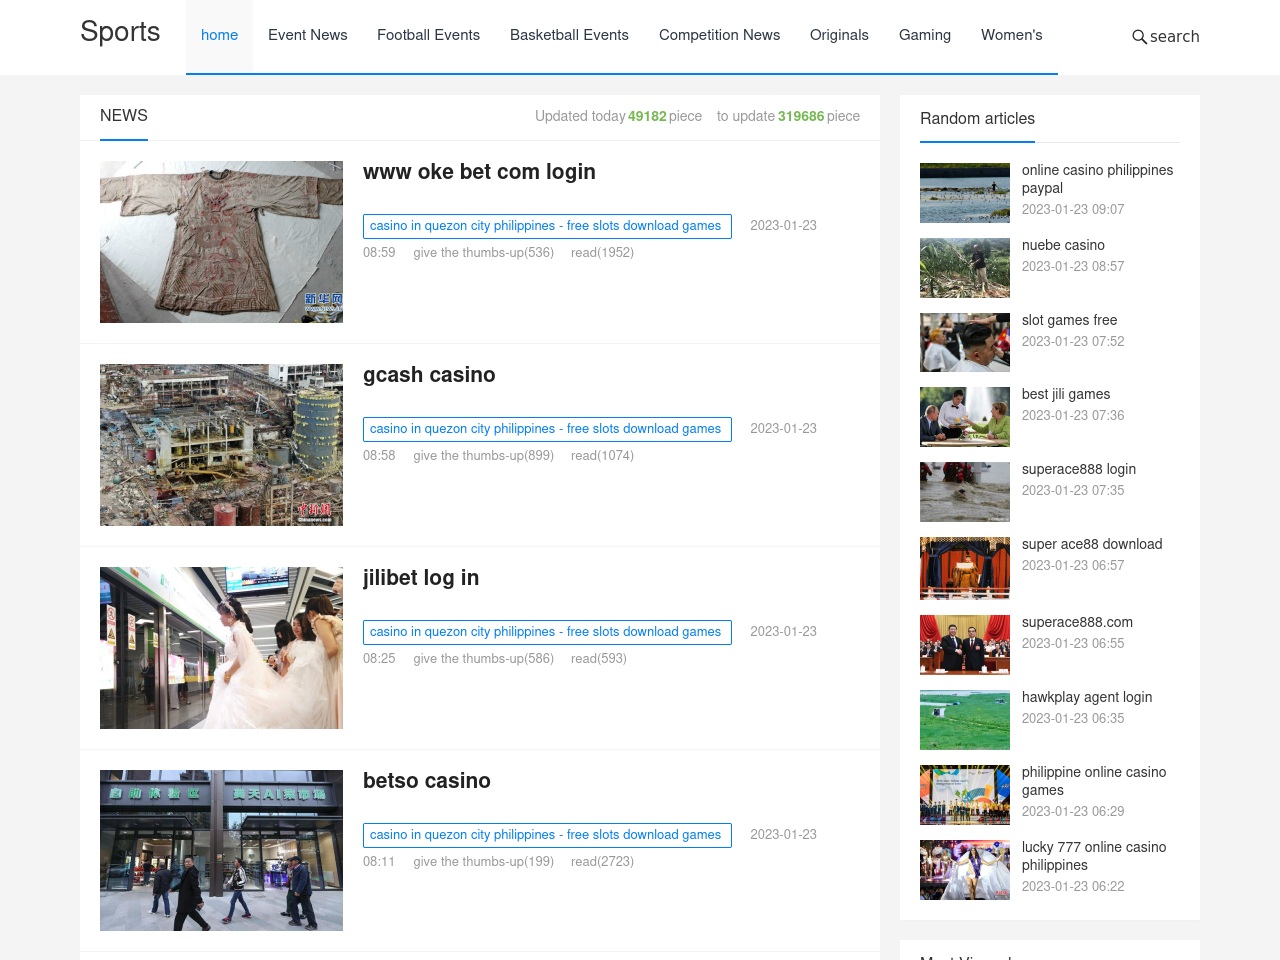Select Basketball Events
The width and height of the screenshot is (1280, 960).
click(569, 35)
